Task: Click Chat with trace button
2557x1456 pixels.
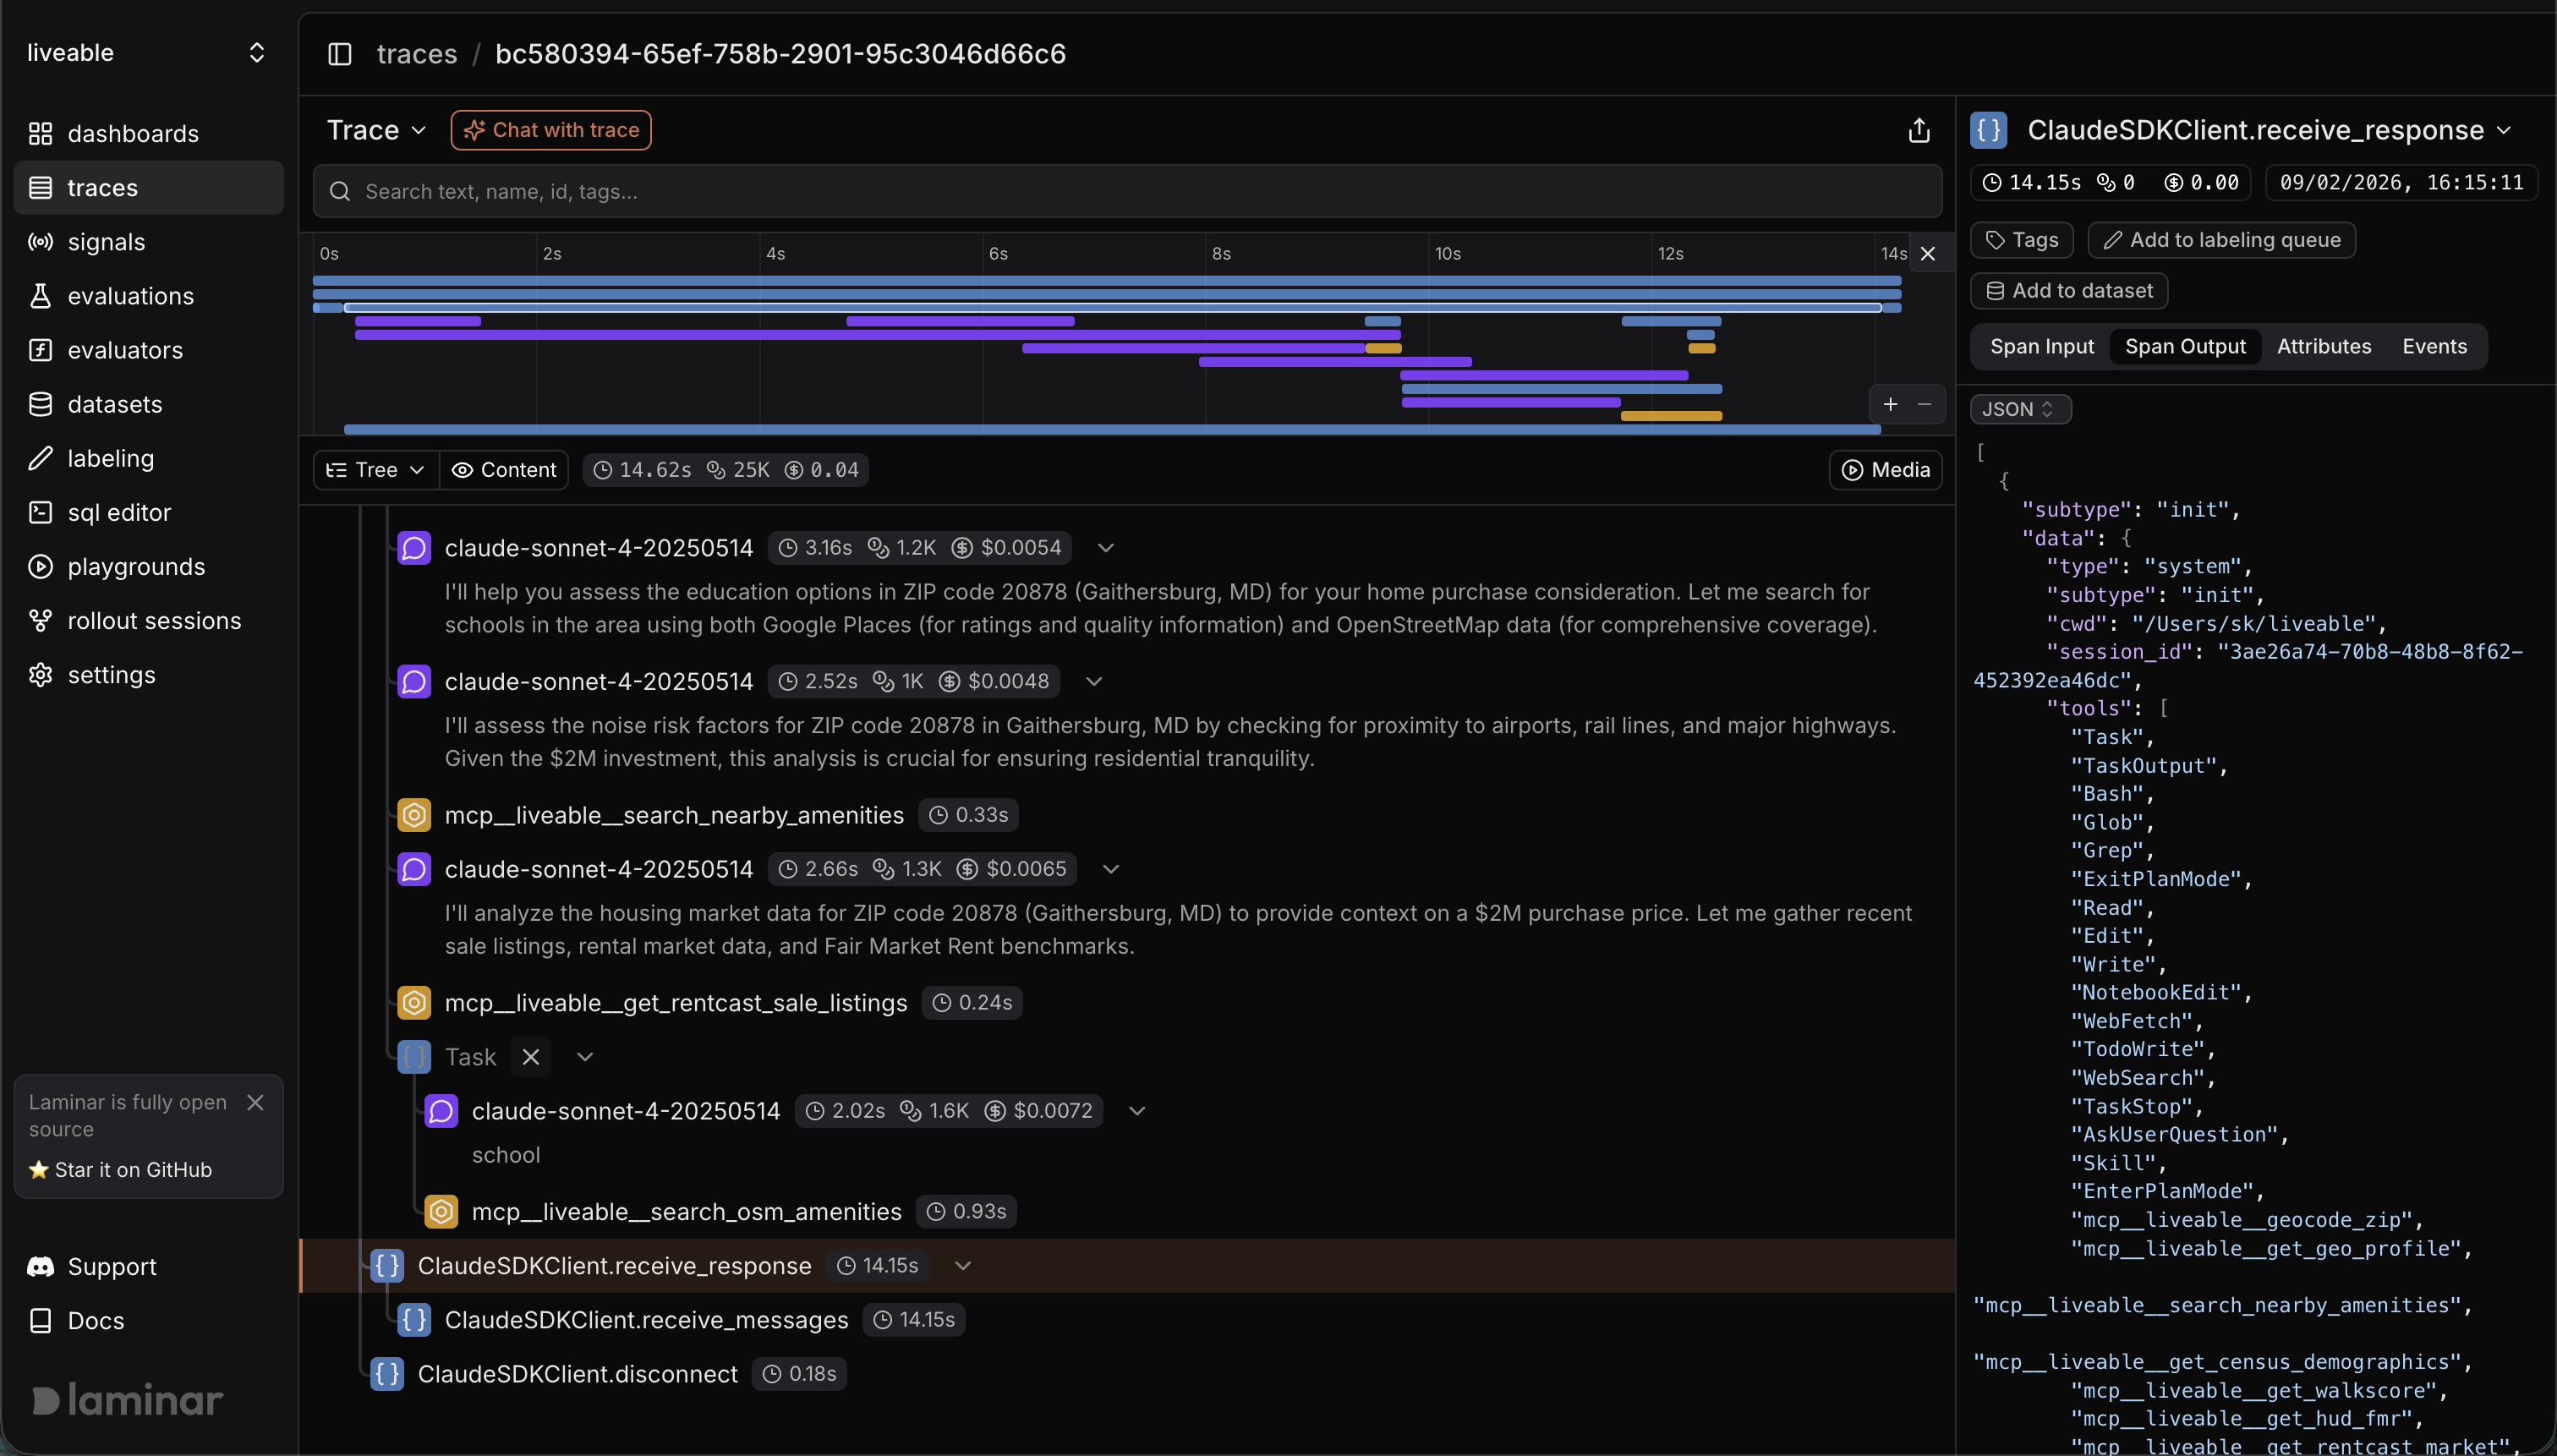Action: click(x=551, y=130)
